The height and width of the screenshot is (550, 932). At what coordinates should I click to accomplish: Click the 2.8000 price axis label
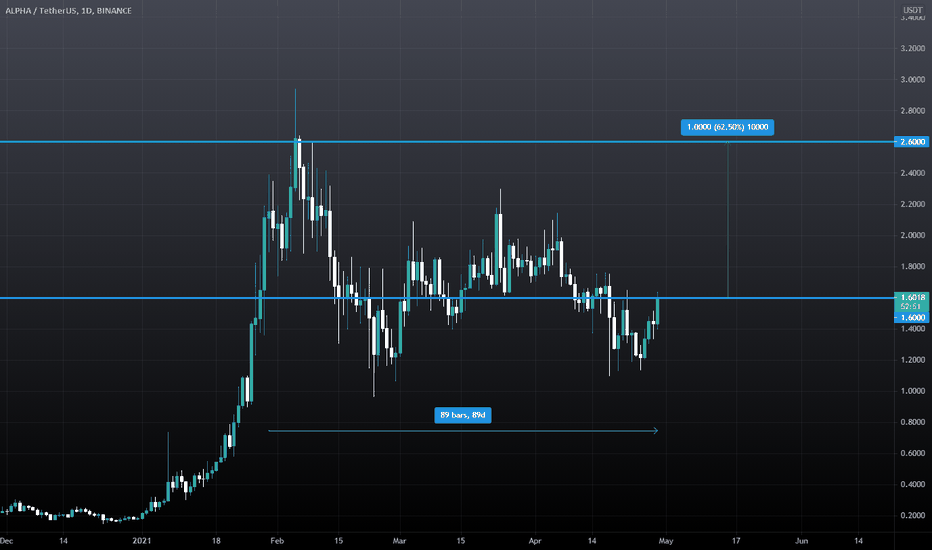click(912, 111)
